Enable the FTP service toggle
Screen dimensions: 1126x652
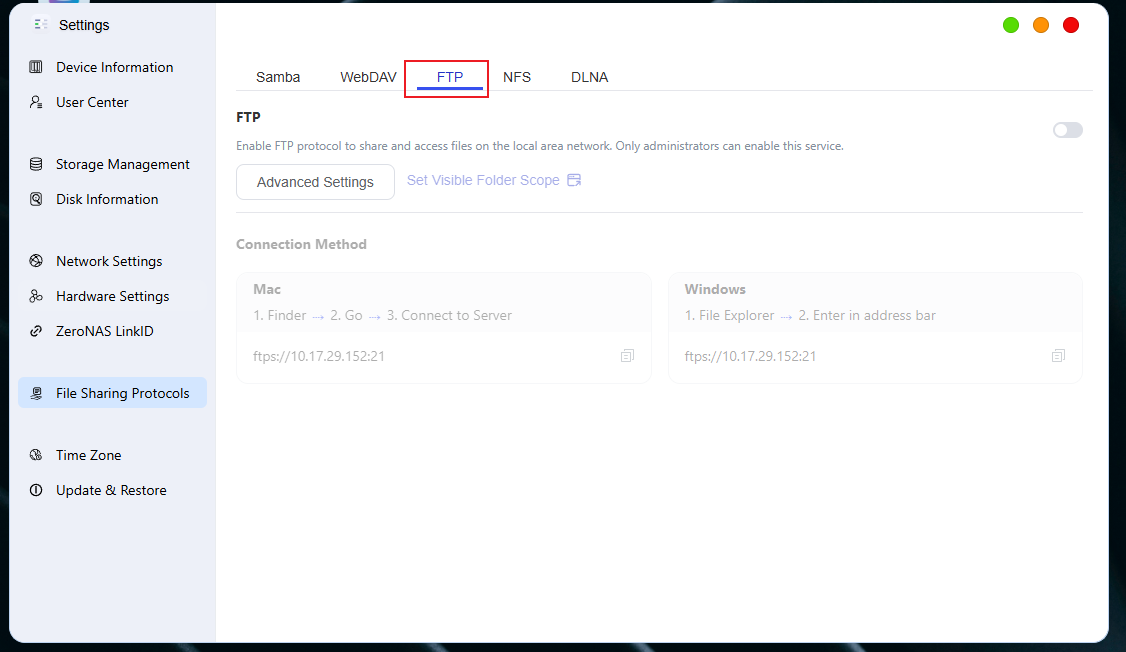point(1068,130)
